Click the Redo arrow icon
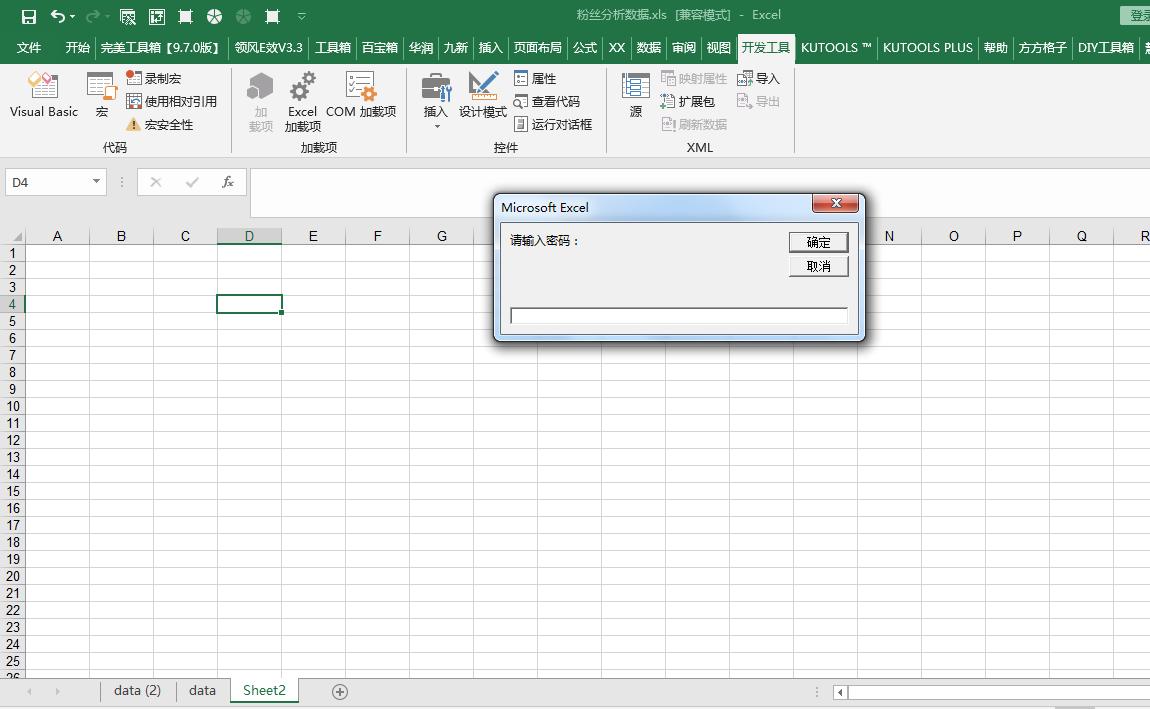 pos(92,16)
